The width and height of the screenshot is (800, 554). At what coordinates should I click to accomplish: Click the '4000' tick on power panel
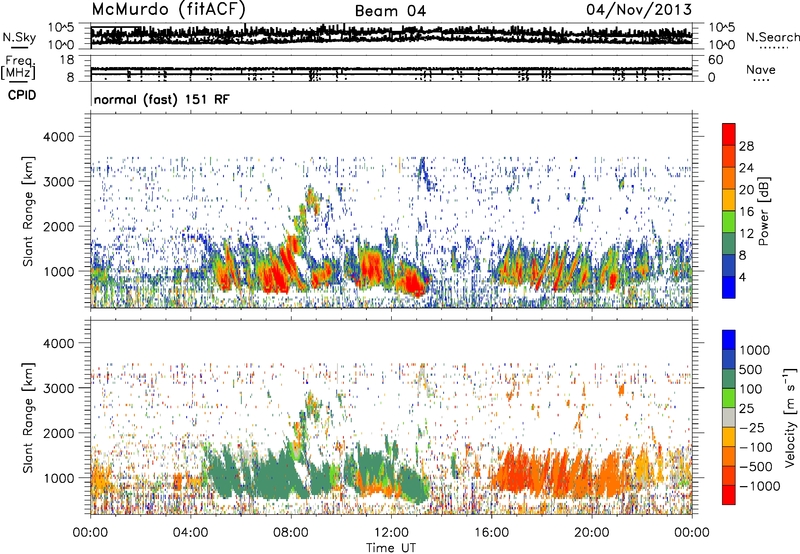tap(58, 137)
